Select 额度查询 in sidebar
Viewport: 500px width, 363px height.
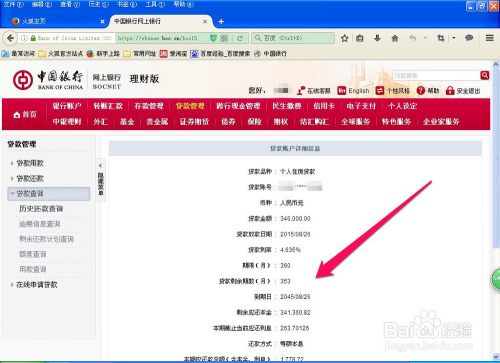click(33, 254)
